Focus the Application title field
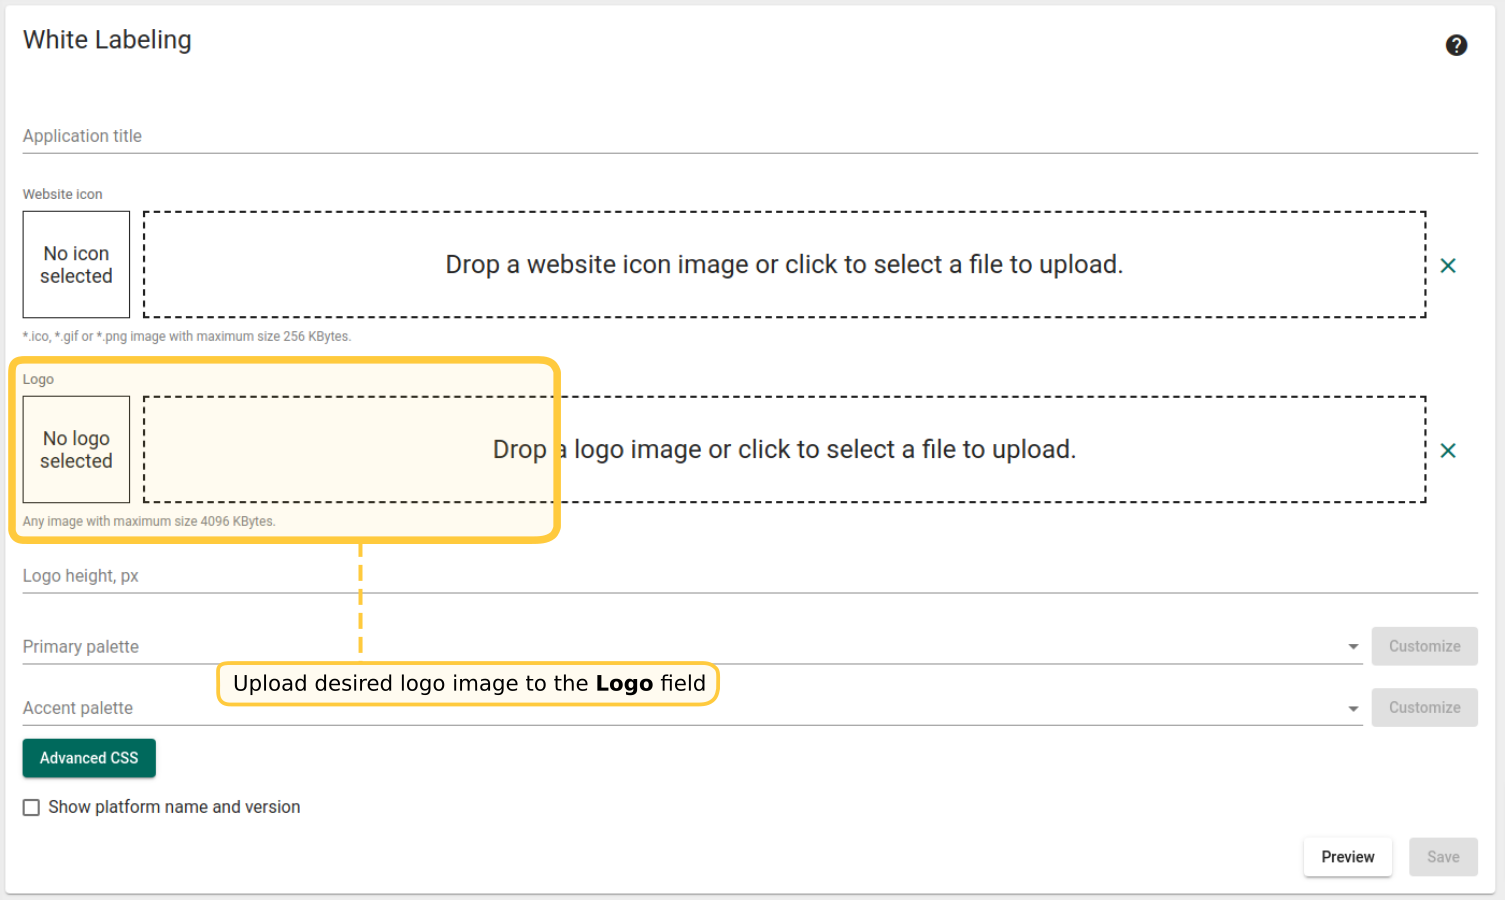Viewport: 1505px width, 900px height. click(x=750, y=136)
